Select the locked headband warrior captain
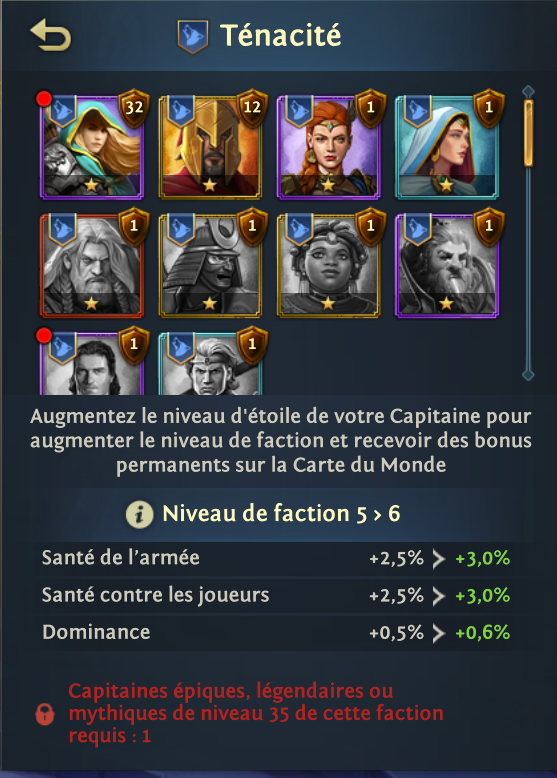The image size is (557, 778). tap(210, 364)
